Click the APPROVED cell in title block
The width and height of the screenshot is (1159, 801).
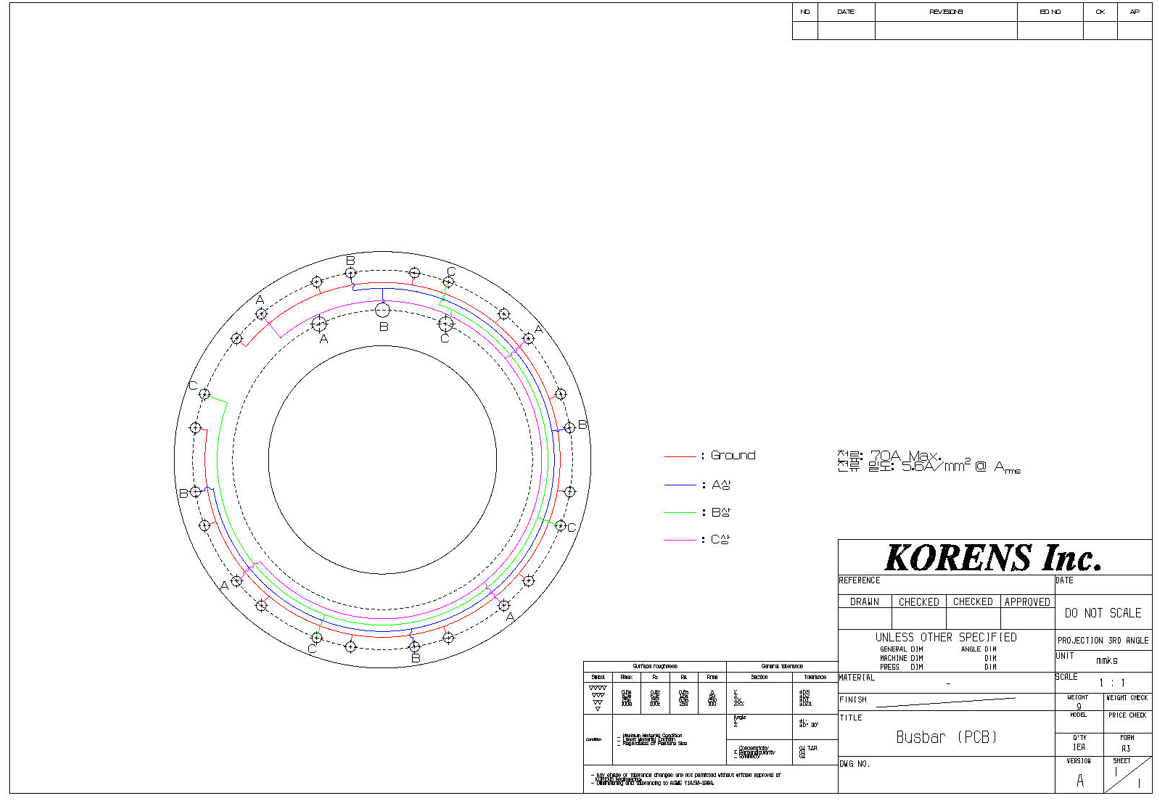pyautogui.click(x=1027, y=602)
